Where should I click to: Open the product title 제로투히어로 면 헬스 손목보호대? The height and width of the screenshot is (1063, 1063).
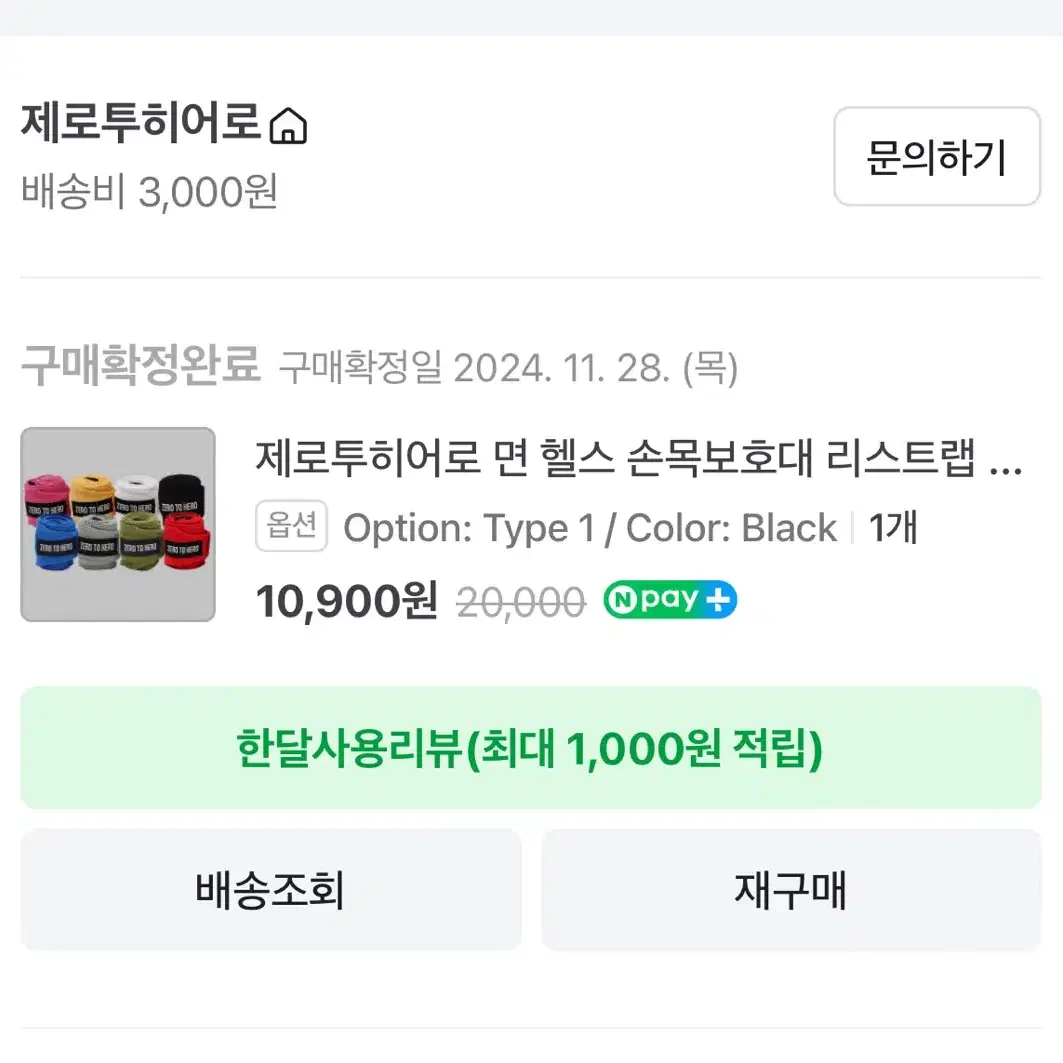point(615,458)
